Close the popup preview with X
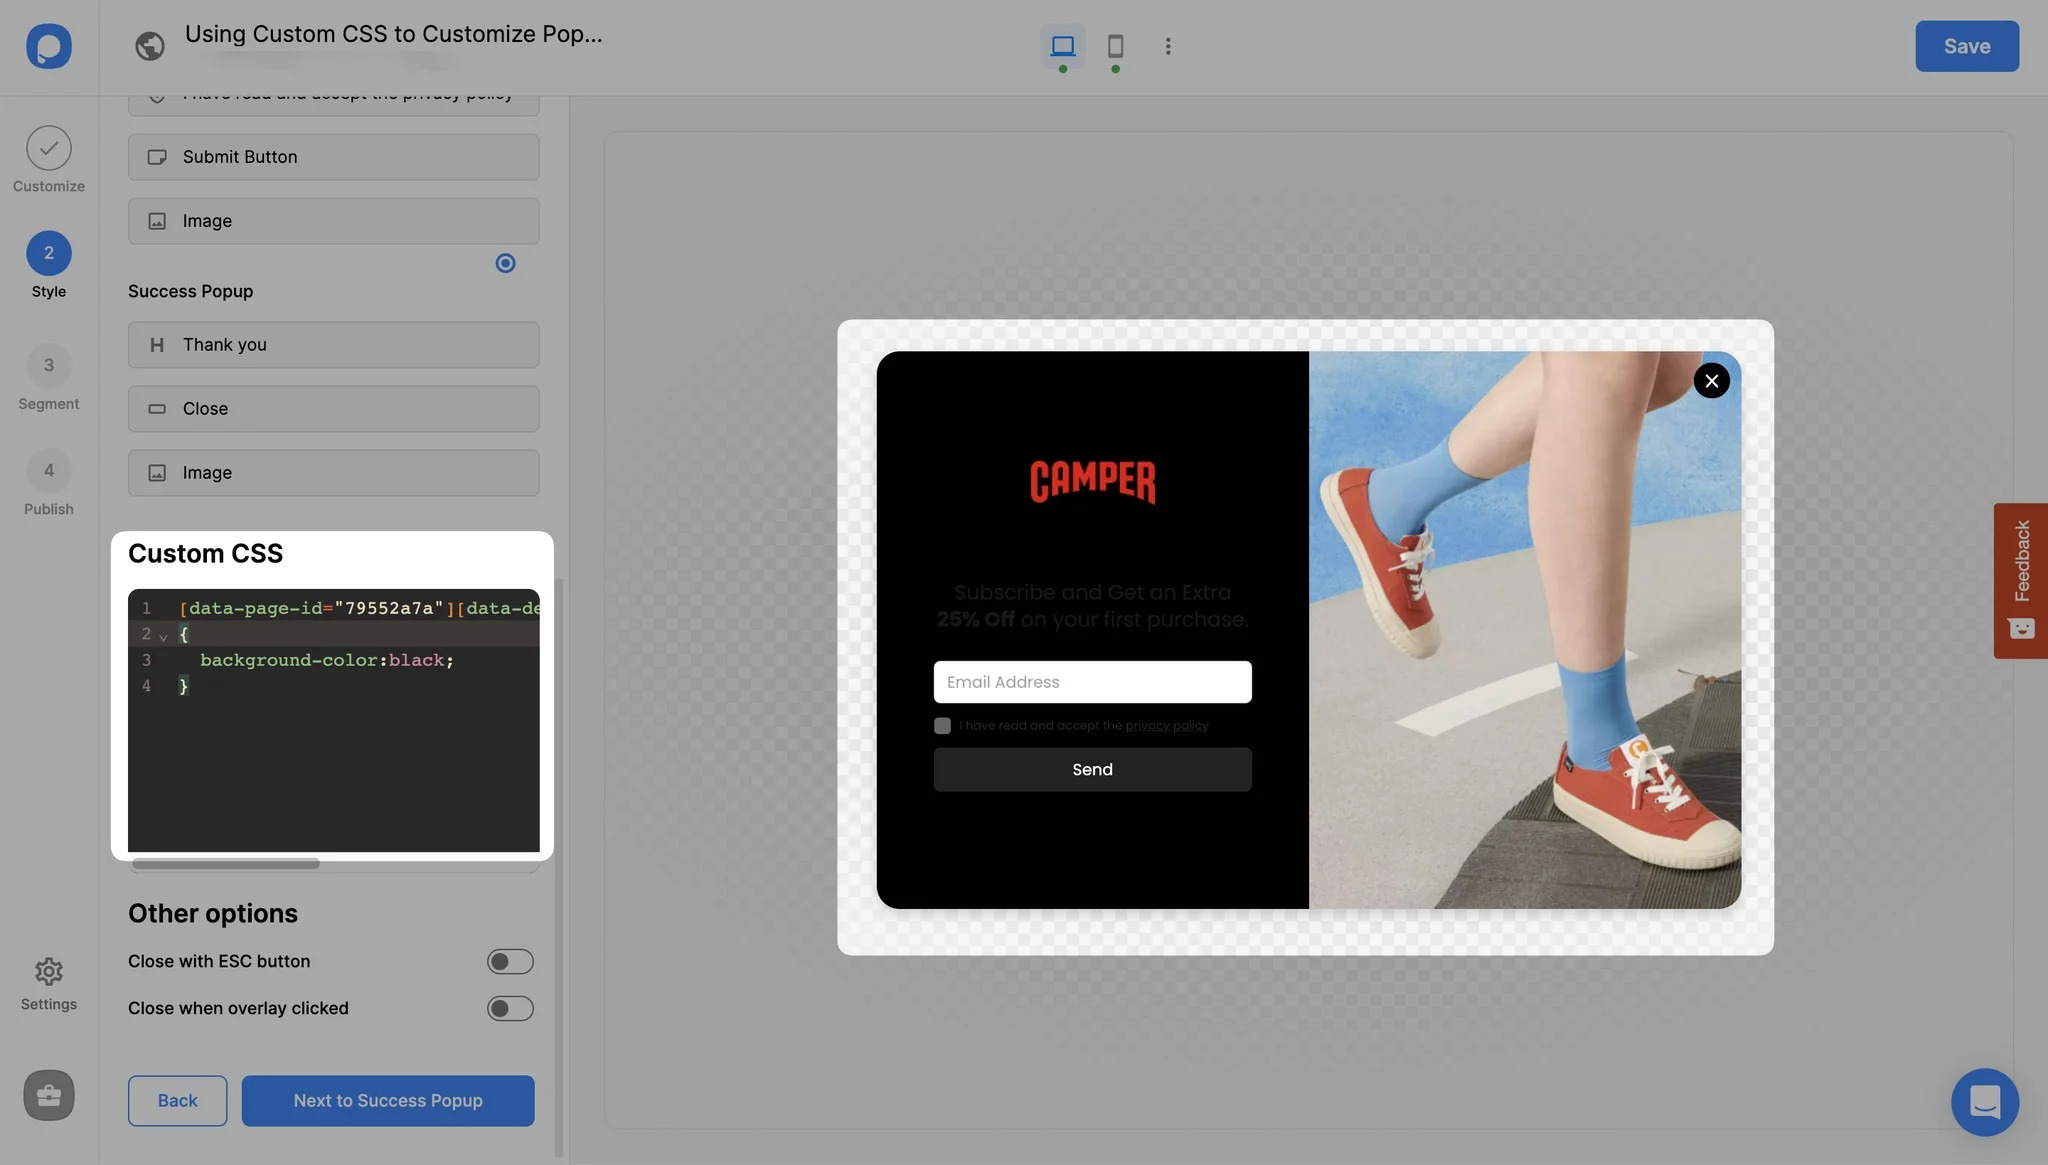Screen dimensions: 2048x1165 point(1711,381)
